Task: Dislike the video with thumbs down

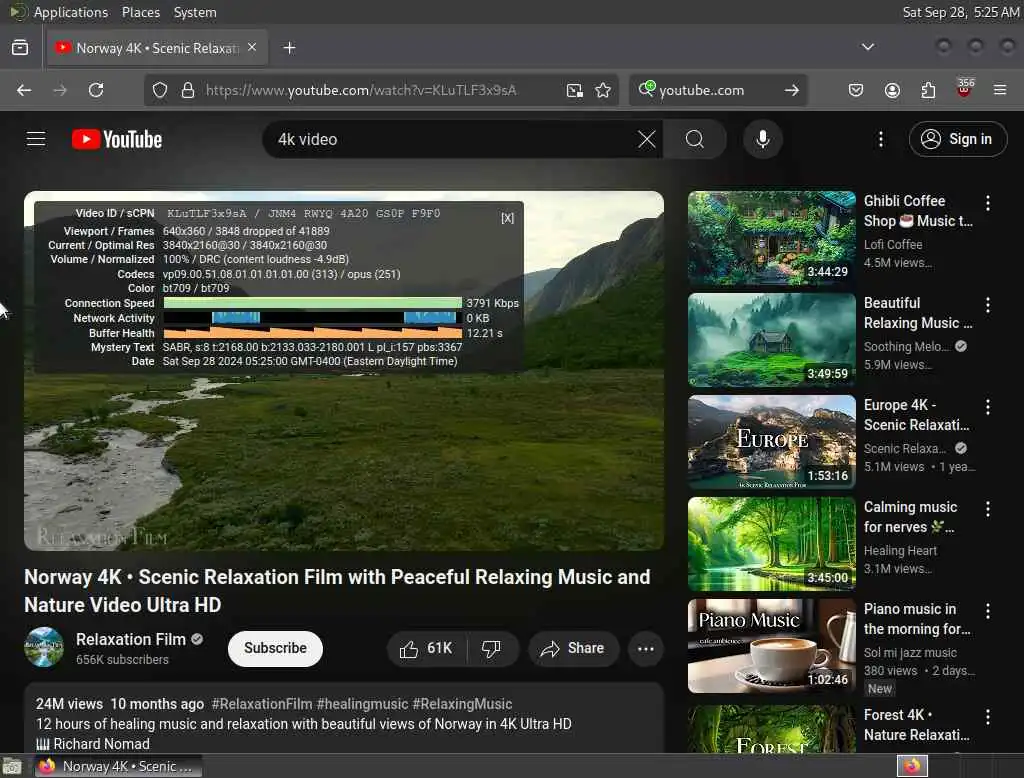Action: [491, 649]
